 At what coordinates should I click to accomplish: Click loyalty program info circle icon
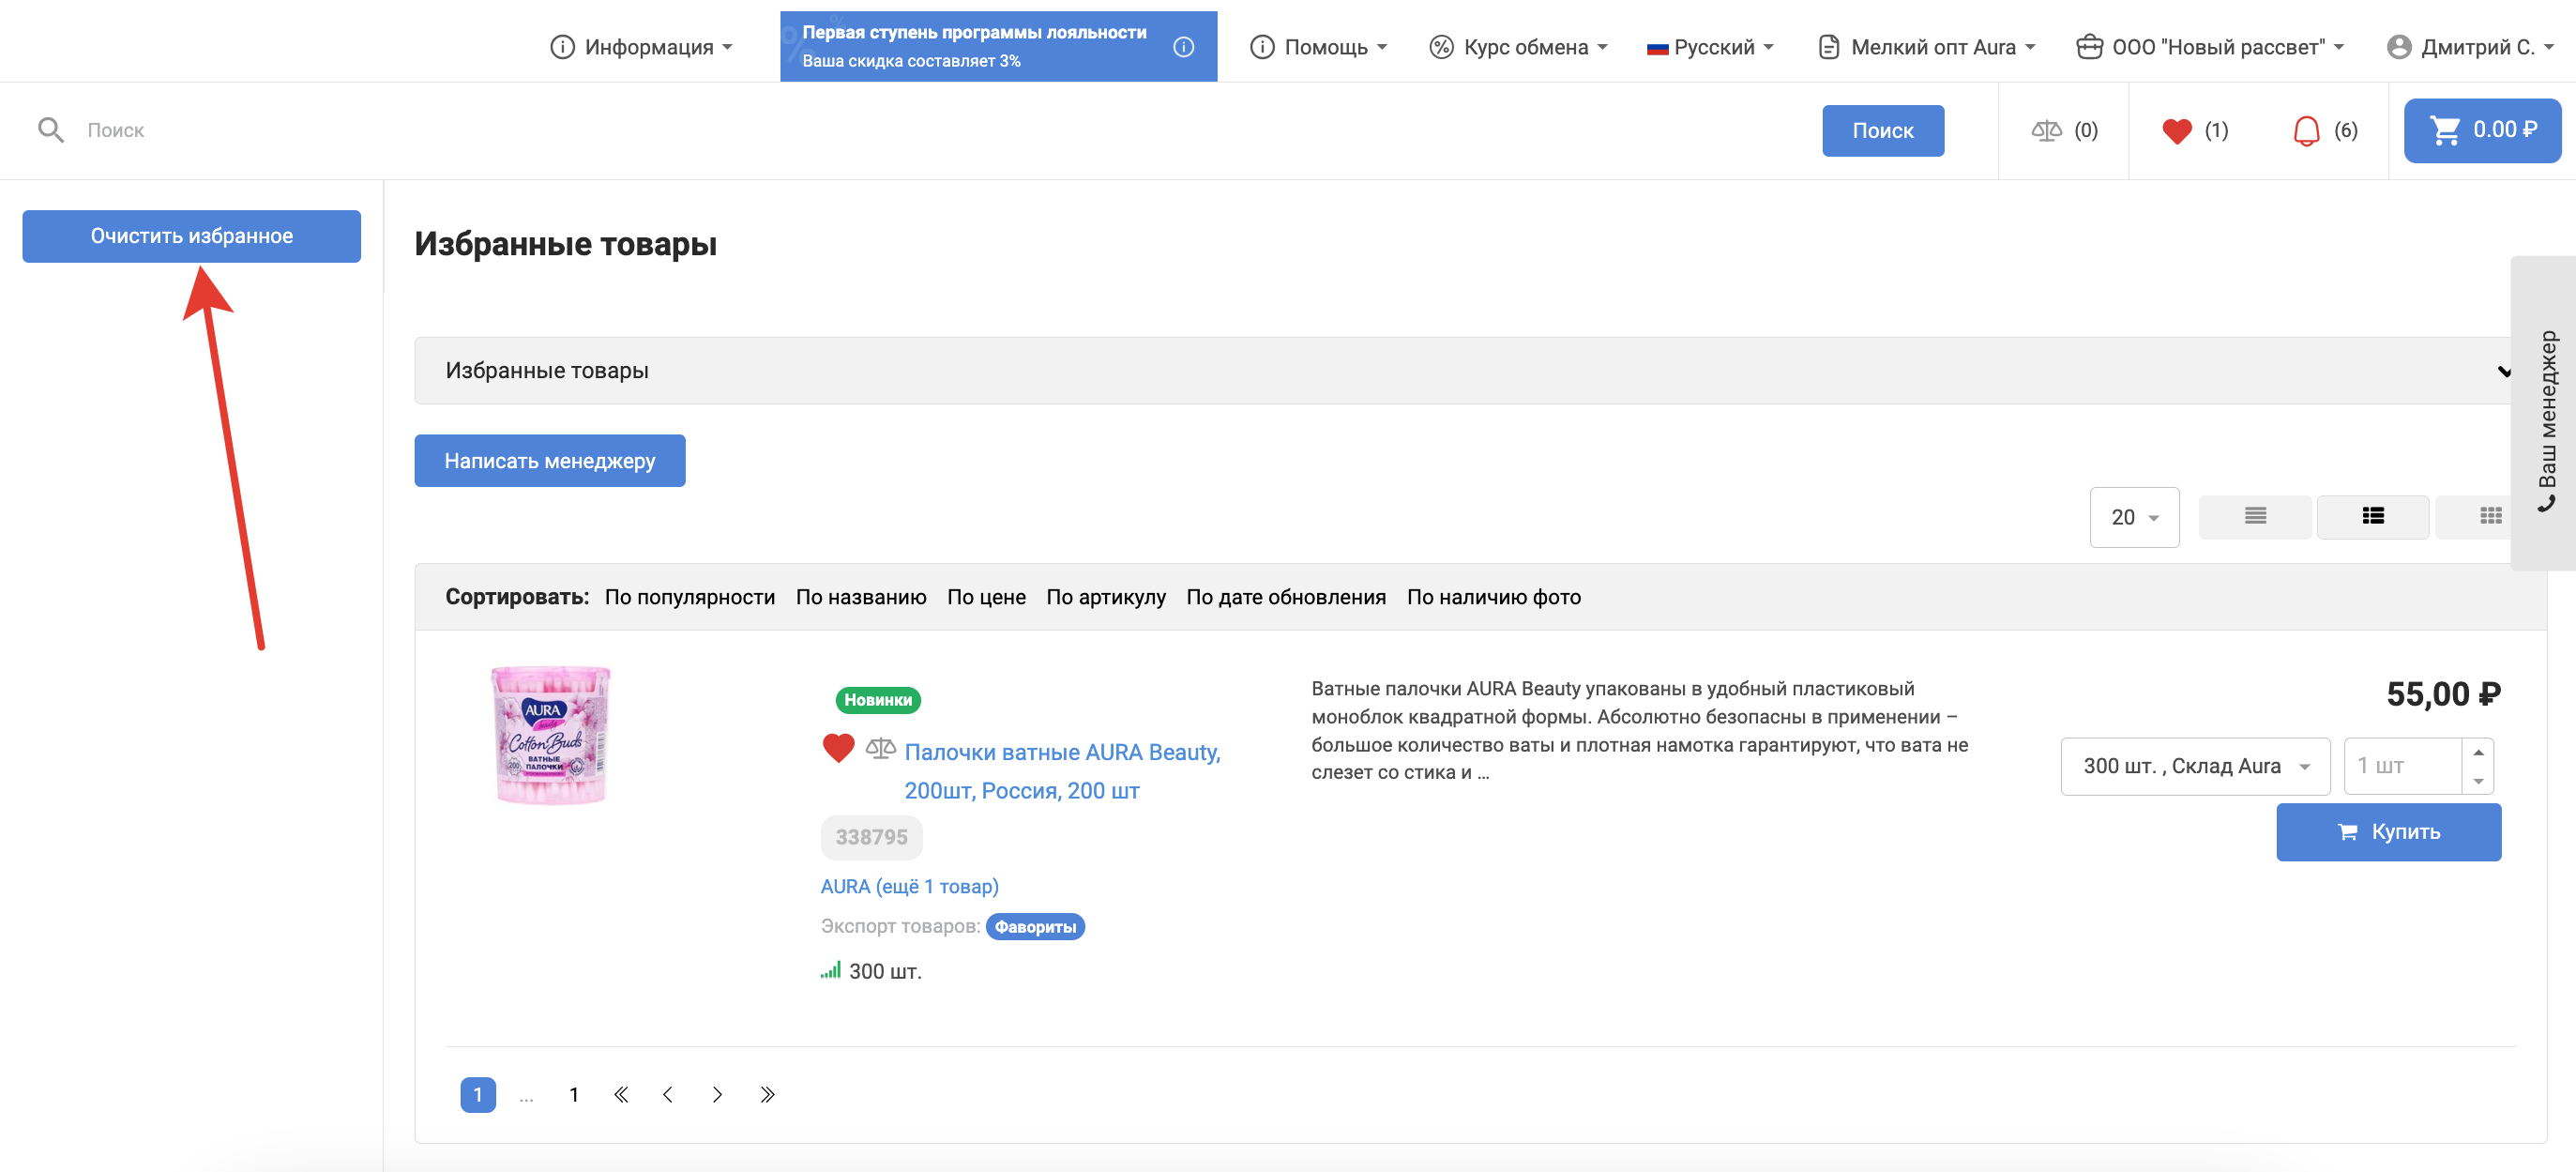1183,47
